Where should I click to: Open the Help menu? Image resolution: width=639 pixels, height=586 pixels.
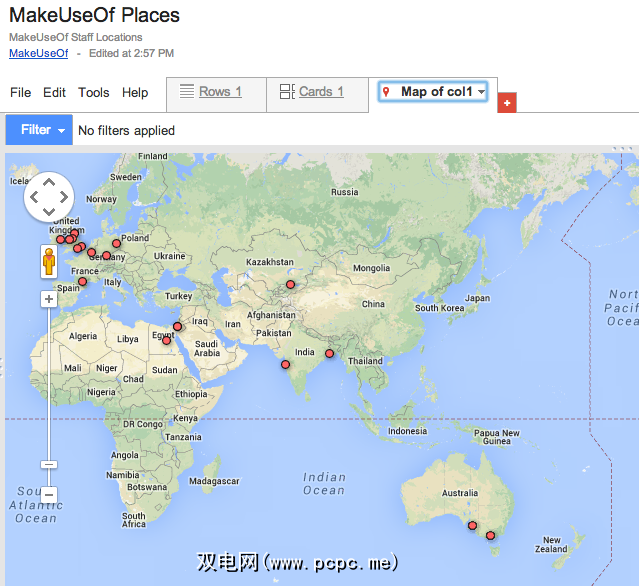[x=135, y=93]
